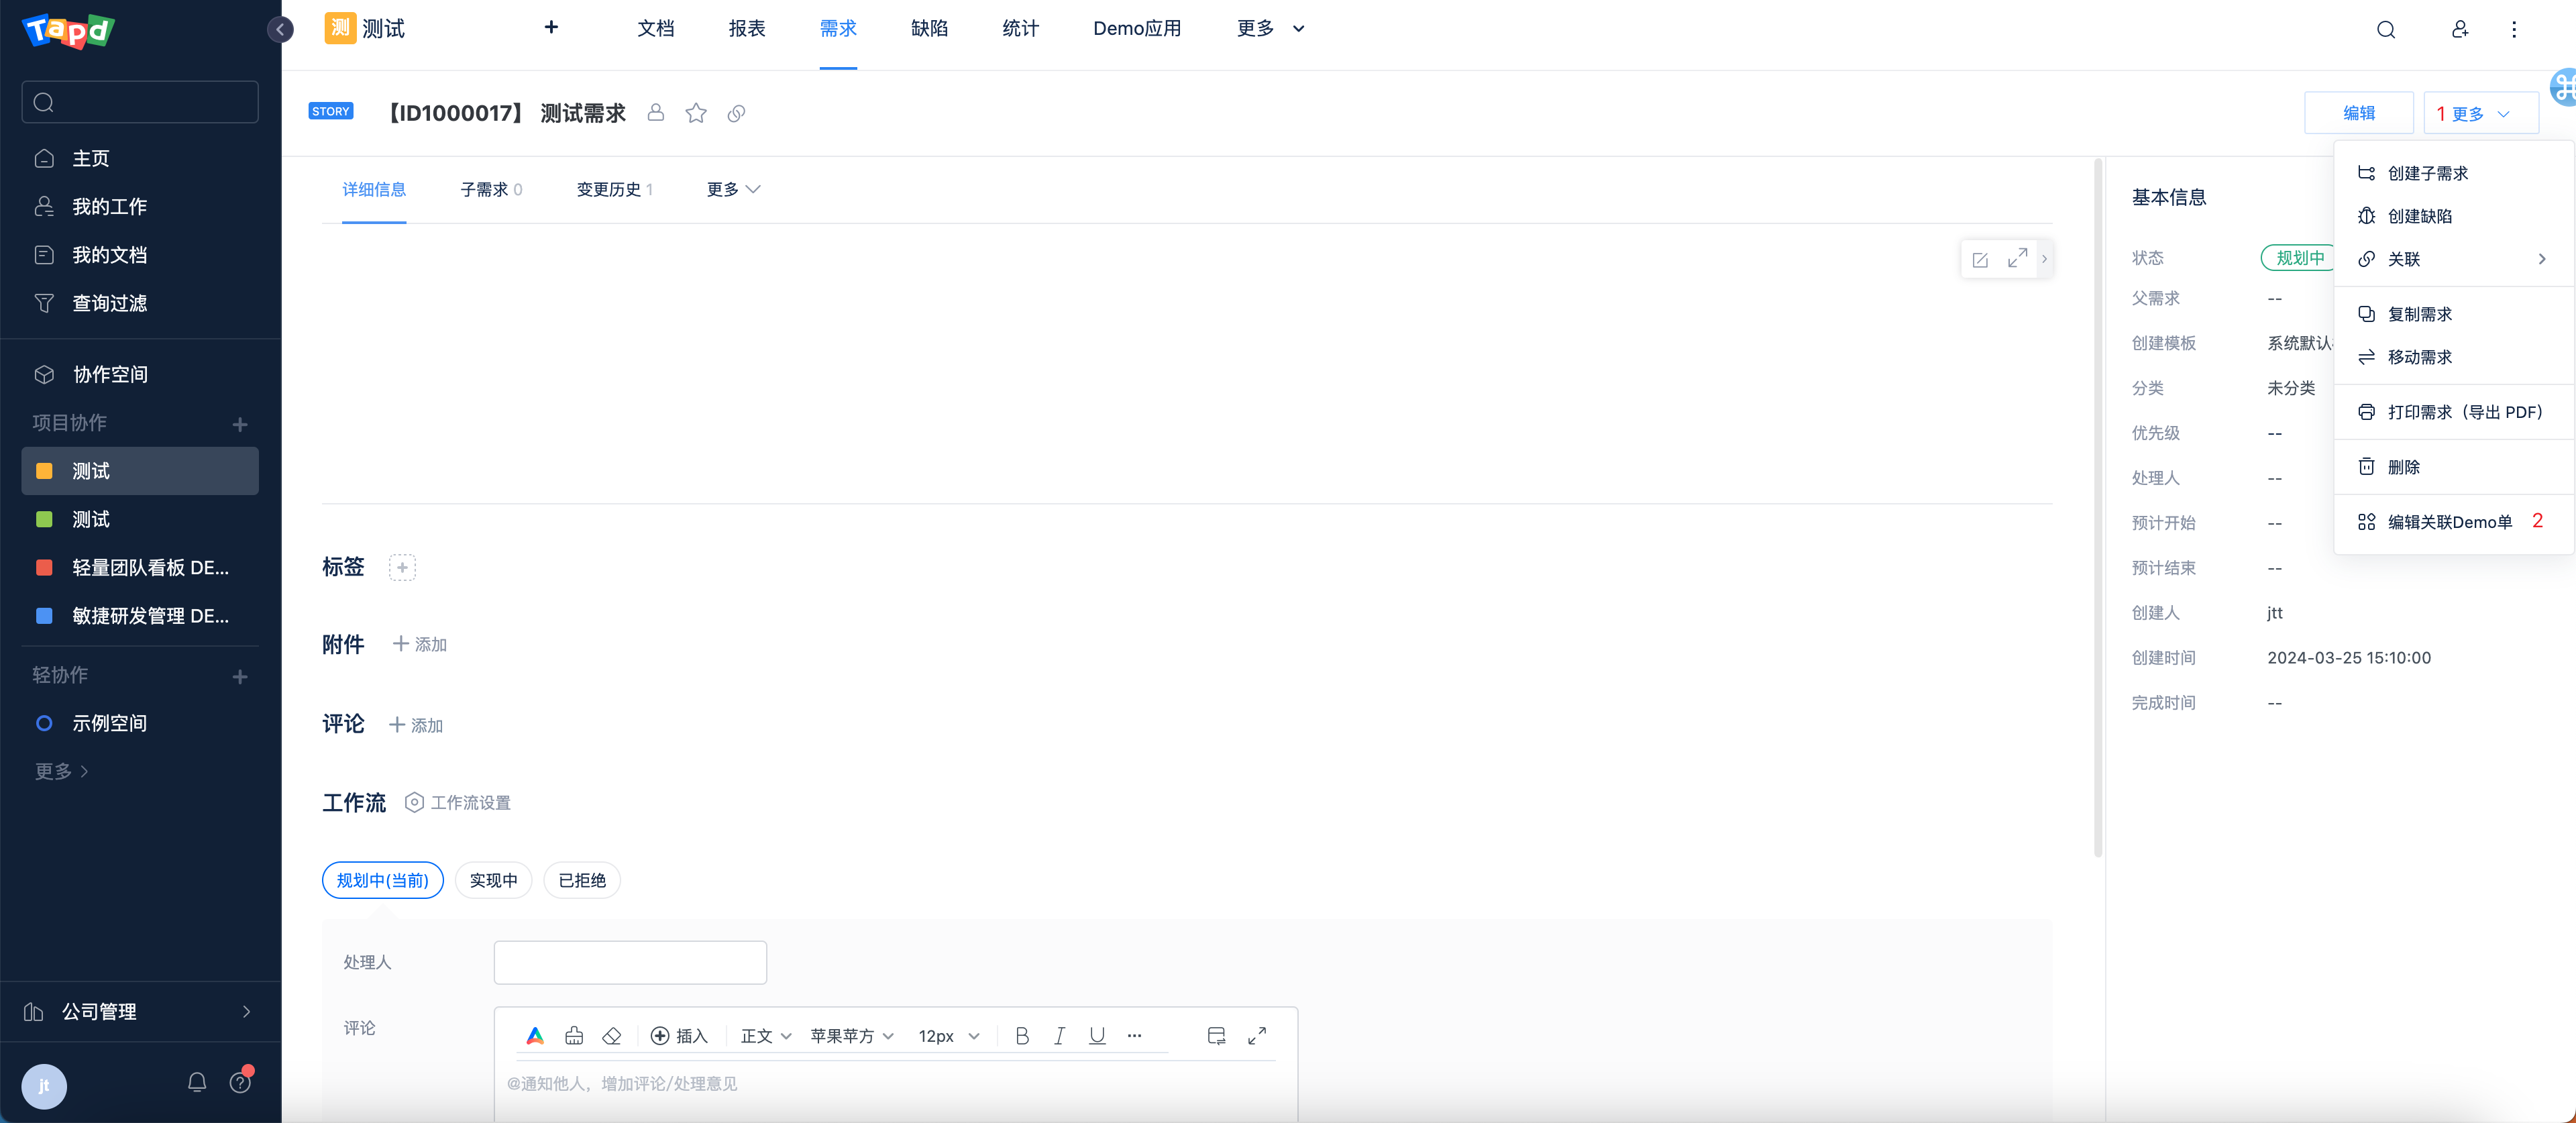Viewport: 2576px width, 1123px height.
Task: Open the 正文 paragraph style dropdown
Action: [x=766, y=1036]
